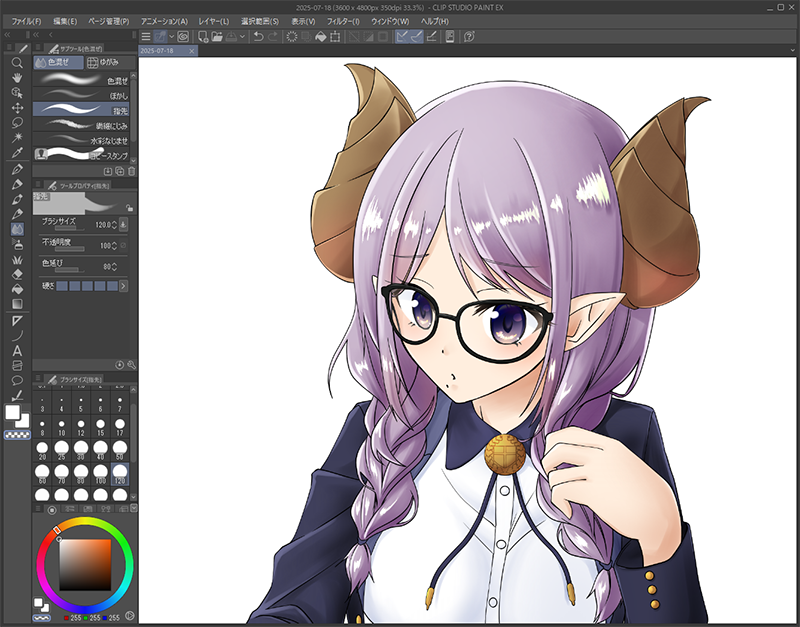The height and width of the screenshot is (627, 800).
Task: Select the Move layer tool
Action: coord(17,108)
